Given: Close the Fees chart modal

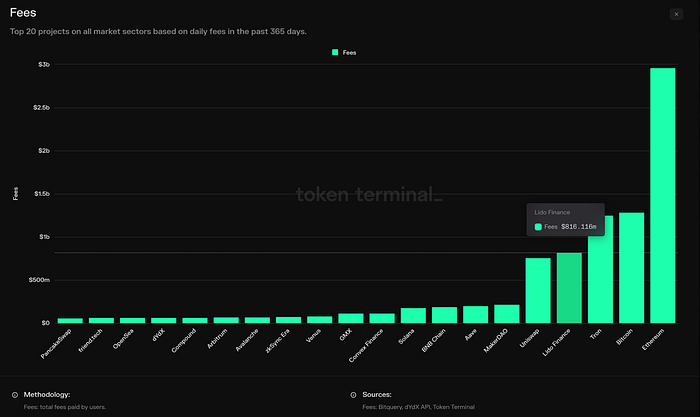Looking at the screenshot, I should (676, 14).
